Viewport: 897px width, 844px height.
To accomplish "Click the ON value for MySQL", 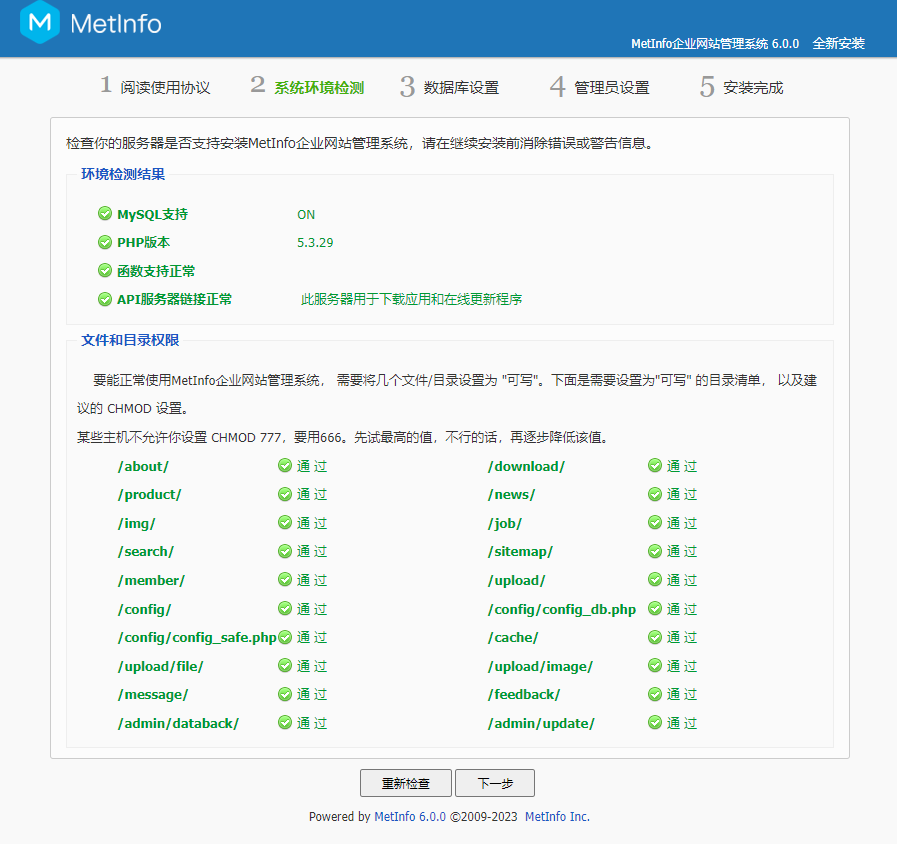I will click(306, 215).
